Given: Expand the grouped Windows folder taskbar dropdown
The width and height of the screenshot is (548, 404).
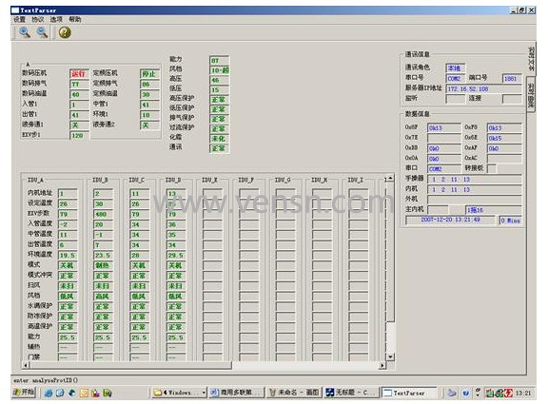Looking at the screenshot, I should (x=204, y=392).
